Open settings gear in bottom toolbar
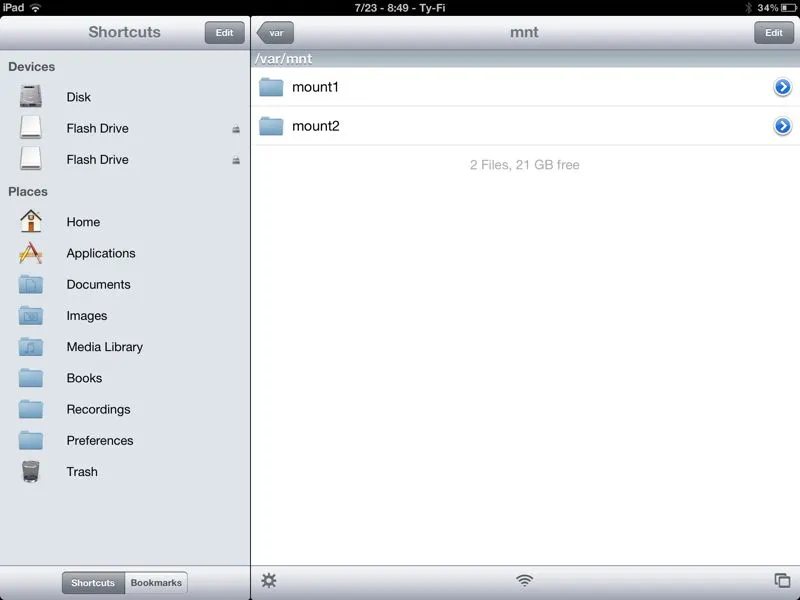The height and width of the screenshot is (600, 800). point(268,581)
